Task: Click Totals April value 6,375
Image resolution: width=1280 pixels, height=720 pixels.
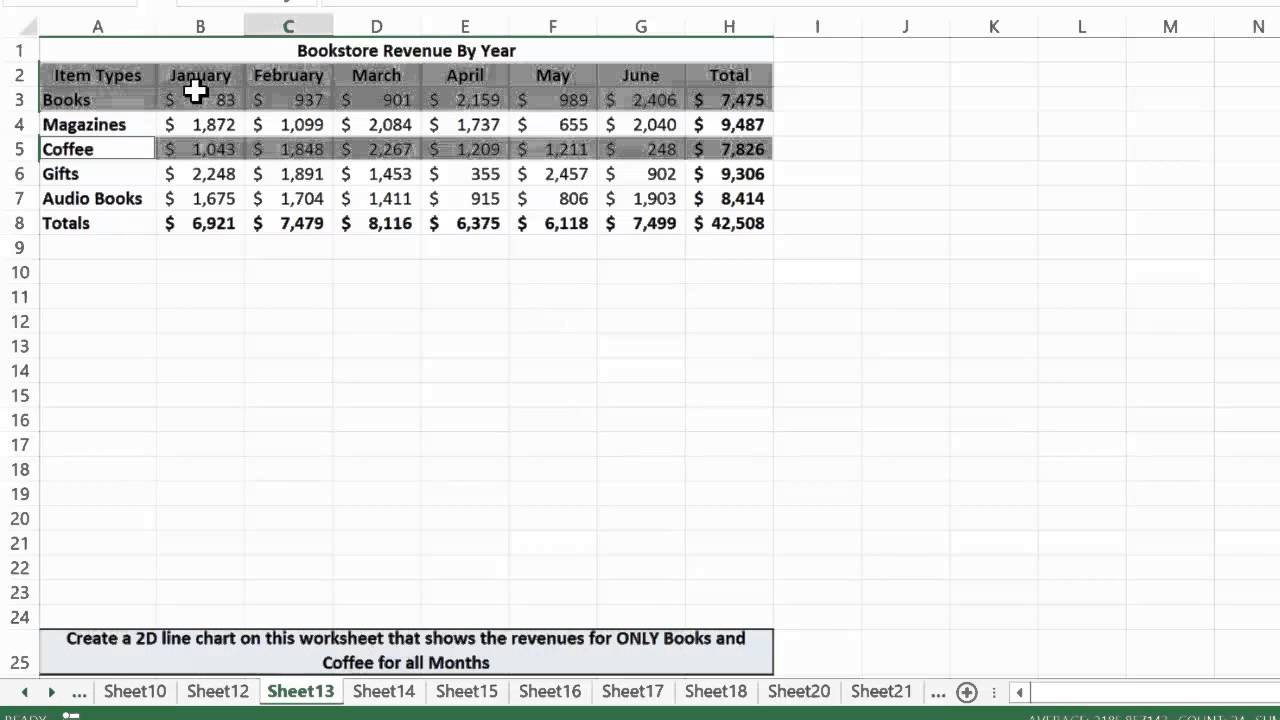Action: (465, 223)
